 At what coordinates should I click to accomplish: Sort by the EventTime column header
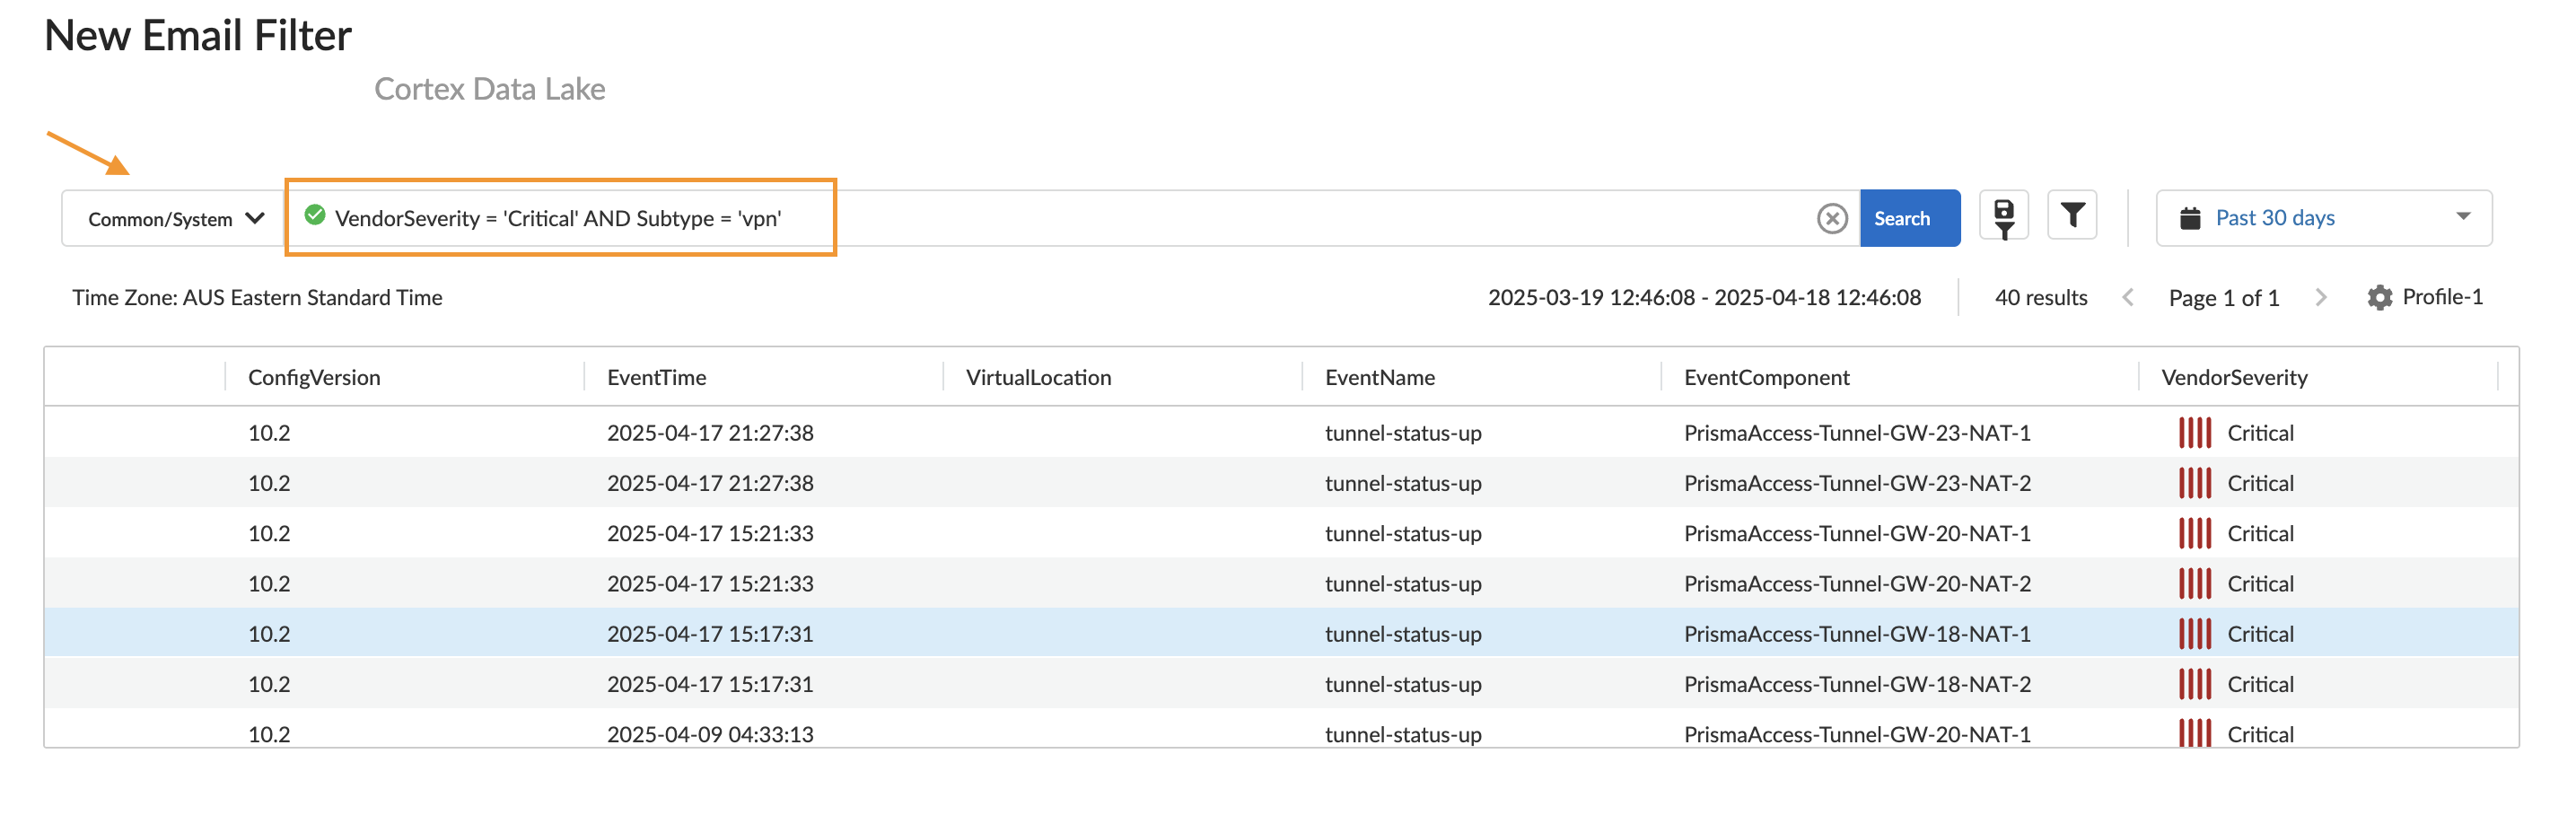pyautogui.click(x=656, y=377)
